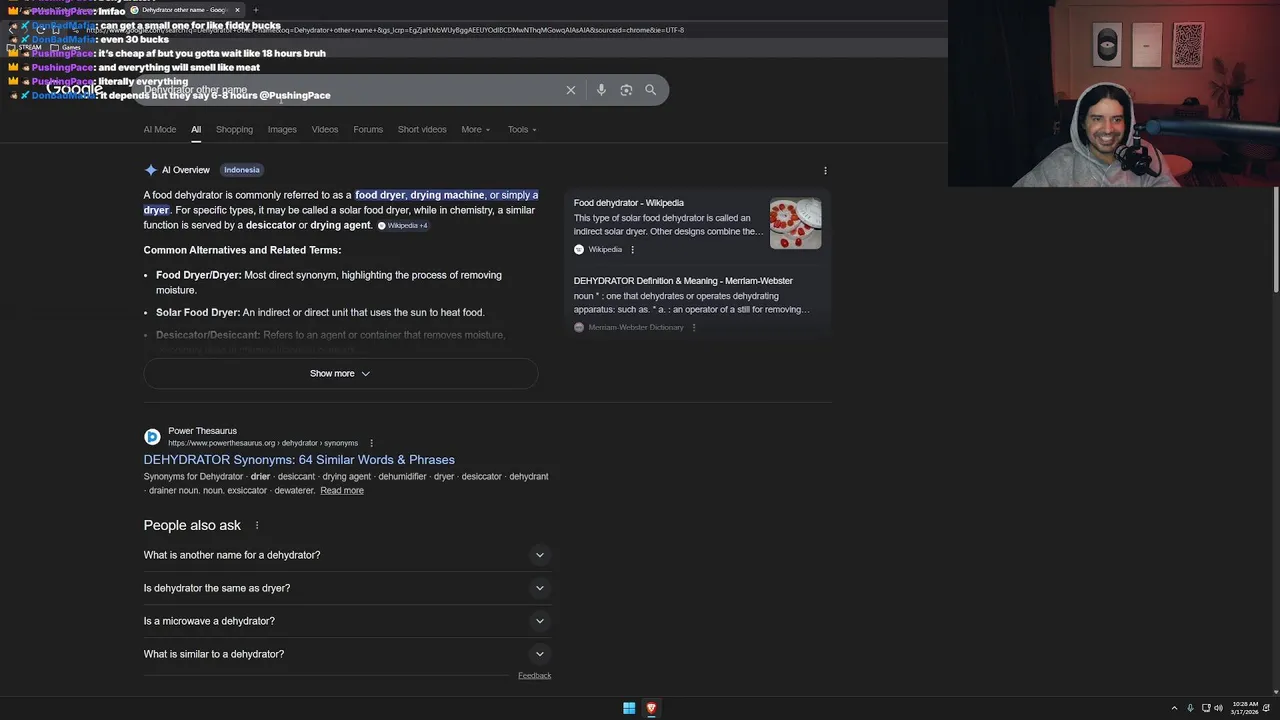Image resolution: width=1280 pixels, height=720 pixels.
Task: Clear the search box with the X icon
Action: tap(571, 90)
